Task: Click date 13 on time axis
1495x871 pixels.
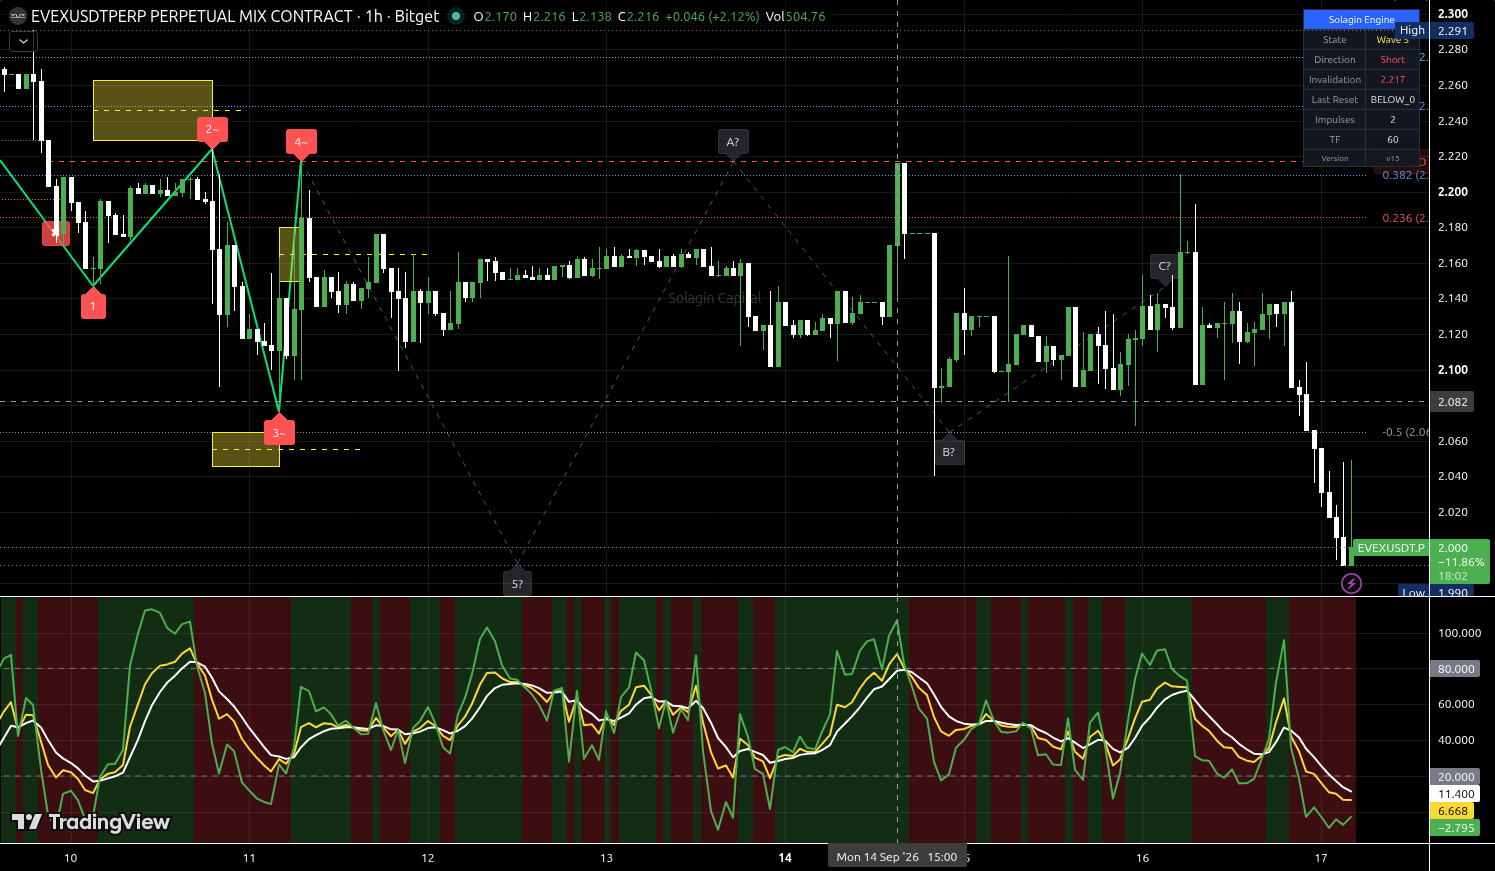Action: [606, 858]
